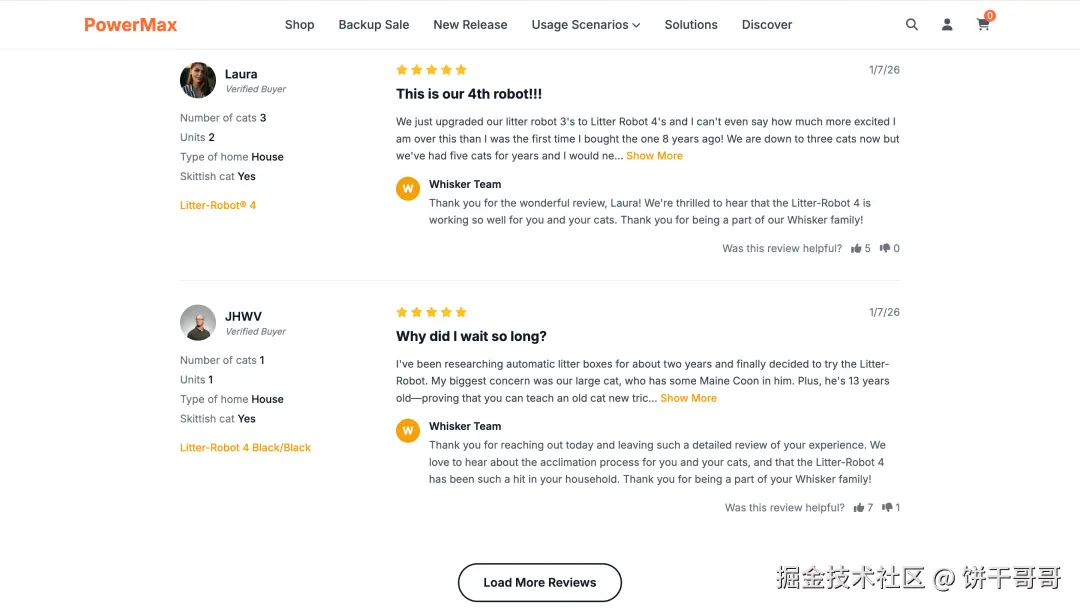Click the Load More Reviews button
Screen dimensions: 1080x610
click(x=540, y=583)
